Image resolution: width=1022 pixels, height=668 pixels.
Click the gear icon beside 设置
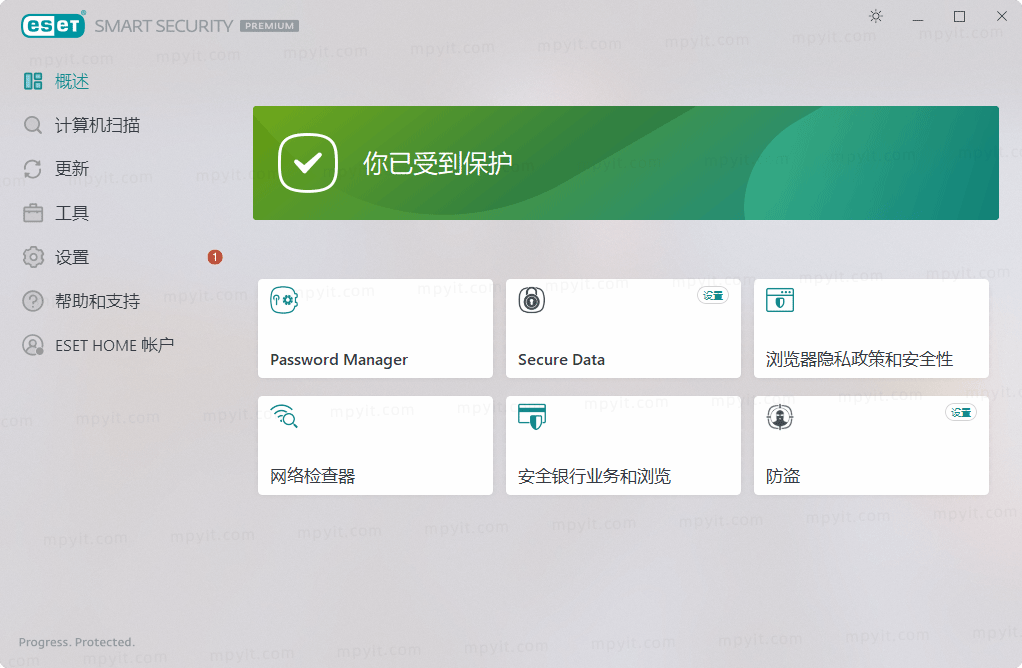coord(33,257)
